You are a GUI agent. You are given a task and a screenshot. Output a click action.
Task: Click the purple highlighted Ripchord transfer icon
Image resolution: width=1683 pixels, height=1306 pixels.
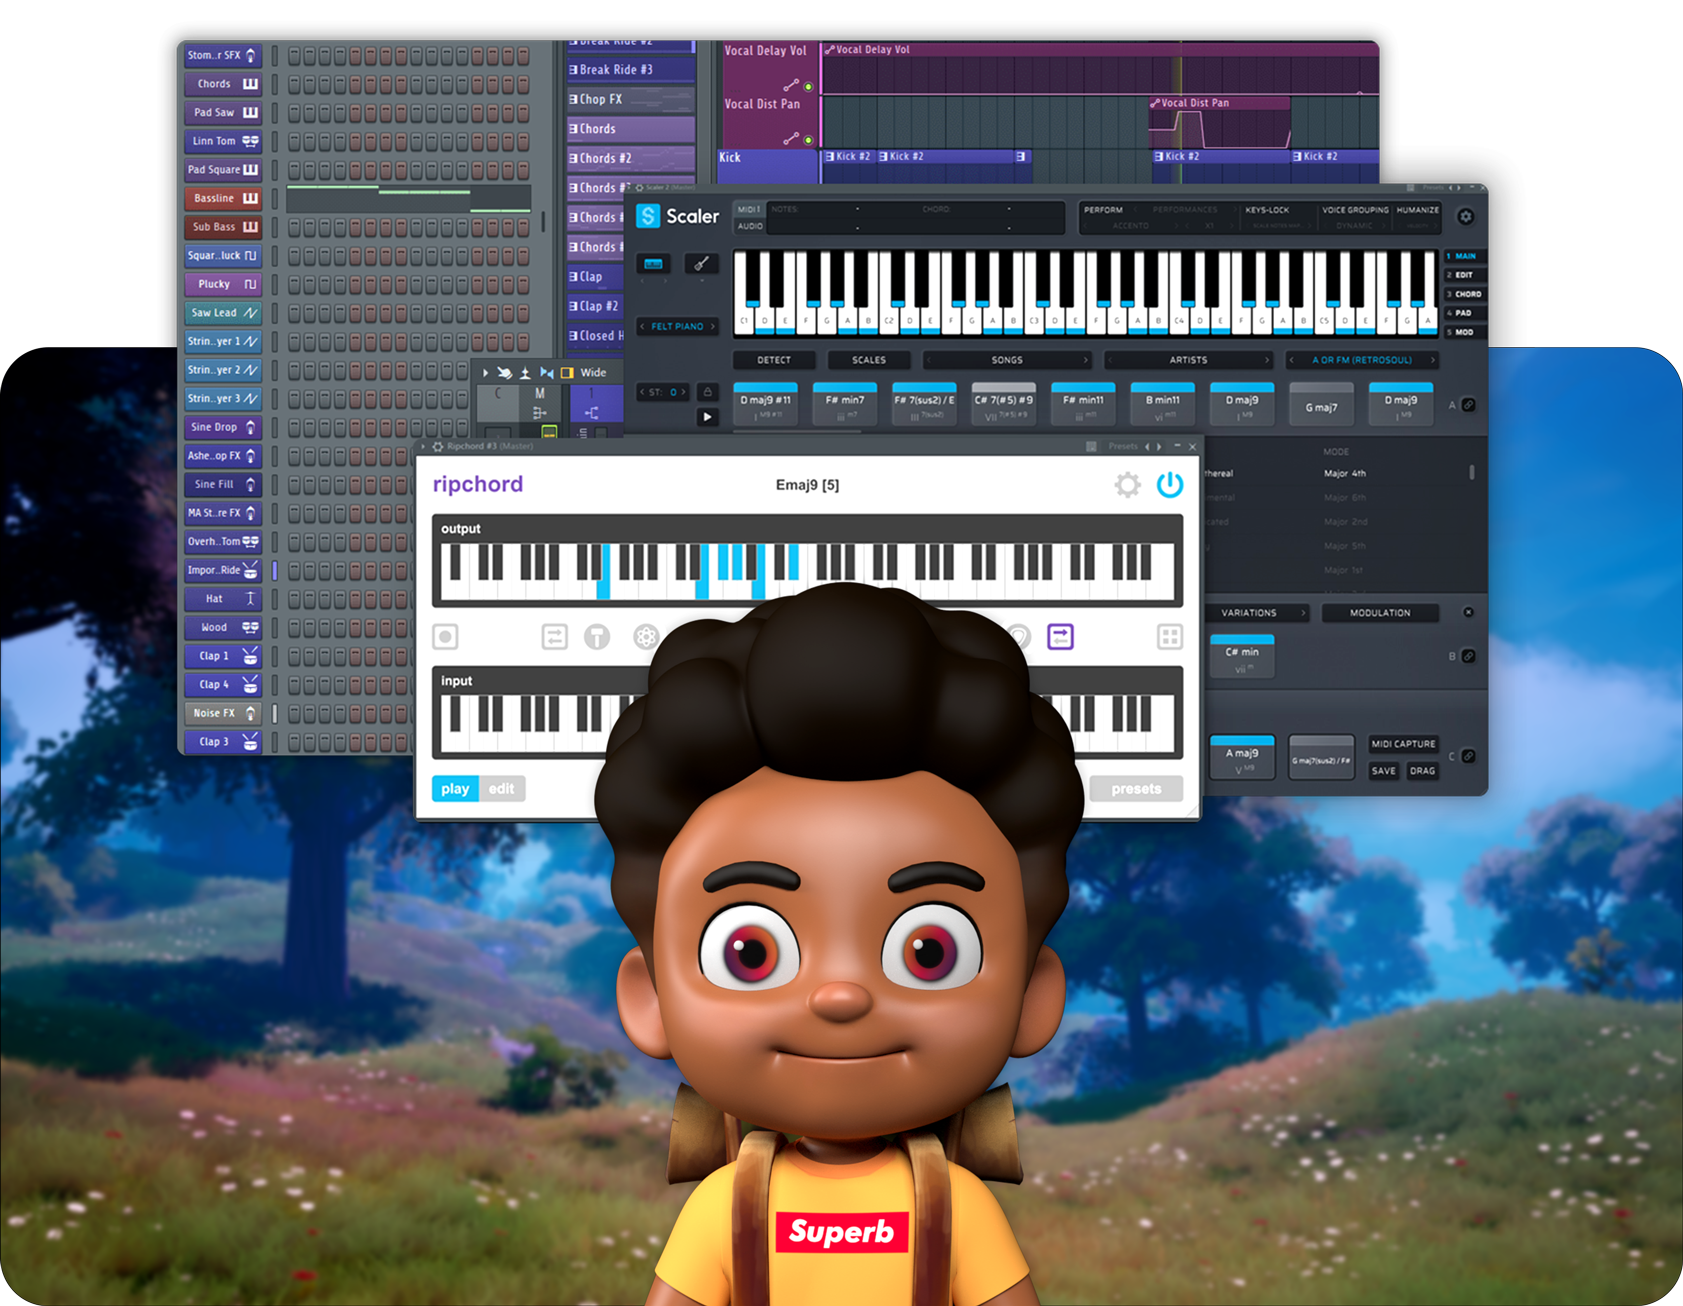point(1060,637)
